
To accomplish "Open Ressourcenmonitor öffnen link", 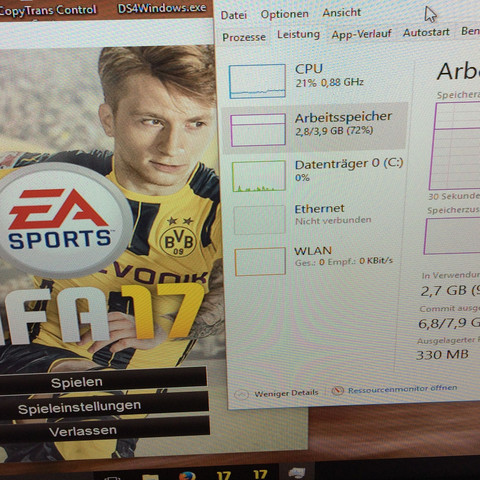I will [x=395, y=389].
